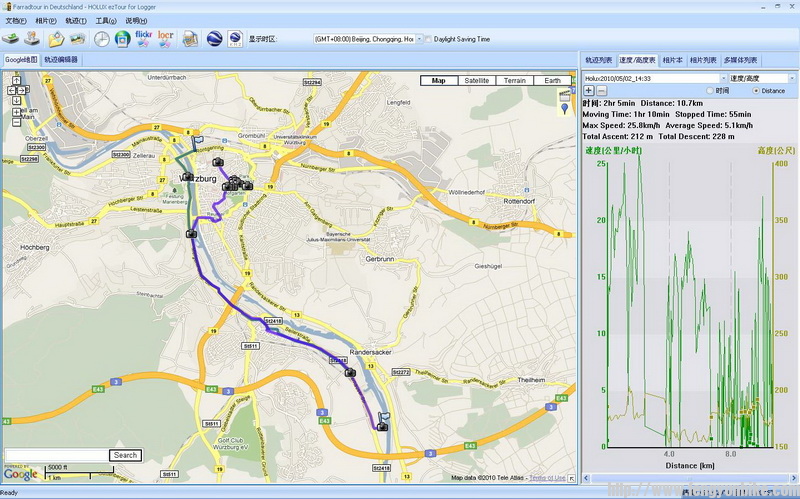Zoom in the map with plus control
Image resolution: width=800 pixels, height=499 pixels.
coord(16,113)
